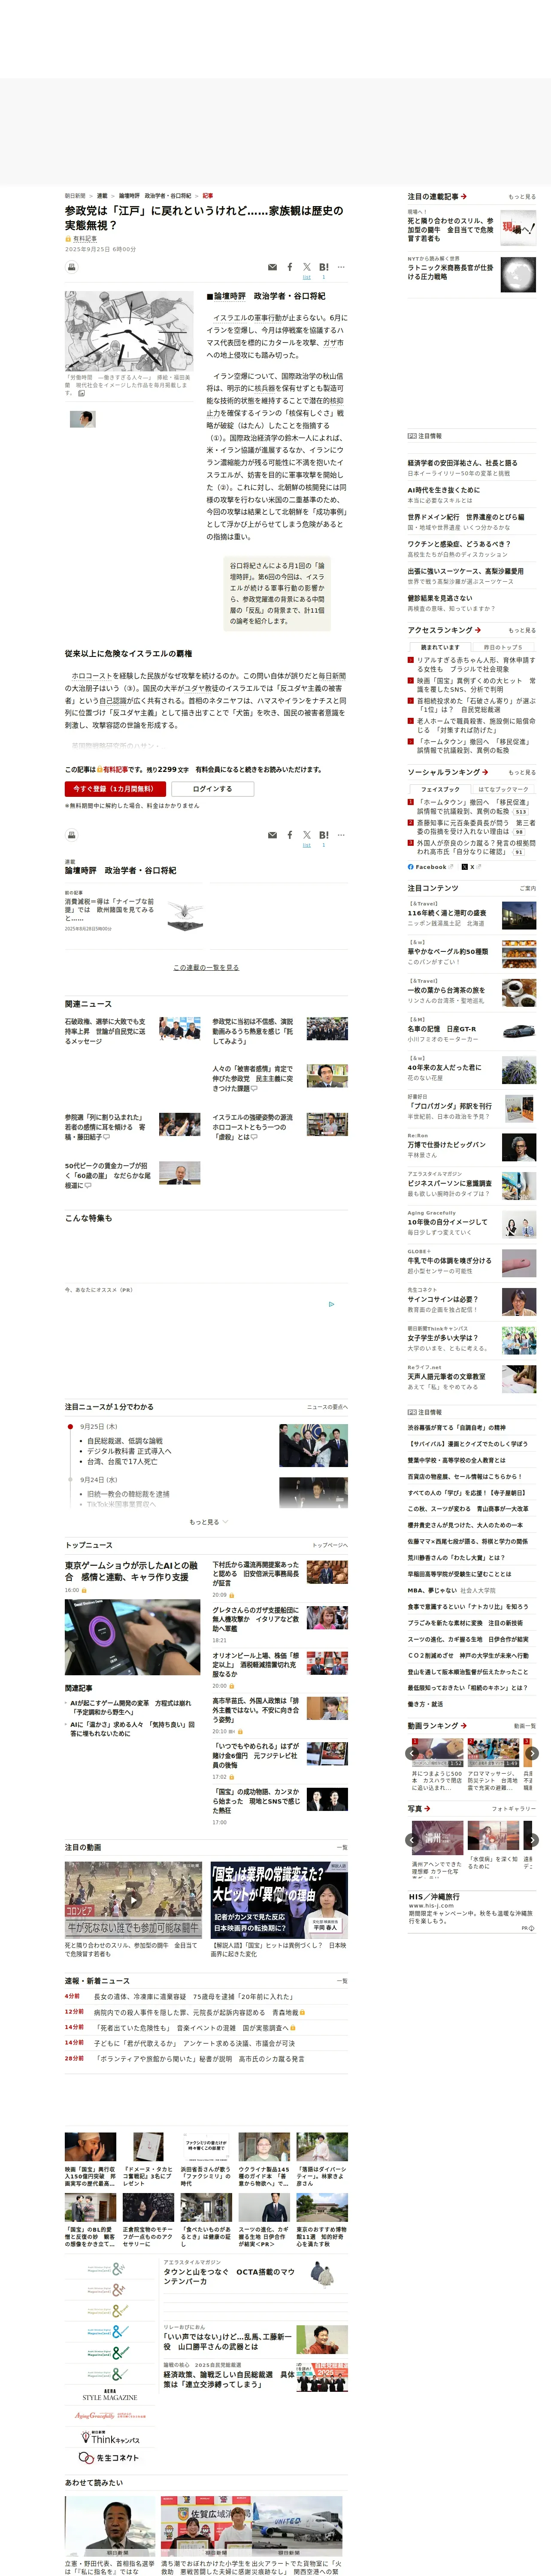Select the 読まれています ranking tab

pos(440,647)
